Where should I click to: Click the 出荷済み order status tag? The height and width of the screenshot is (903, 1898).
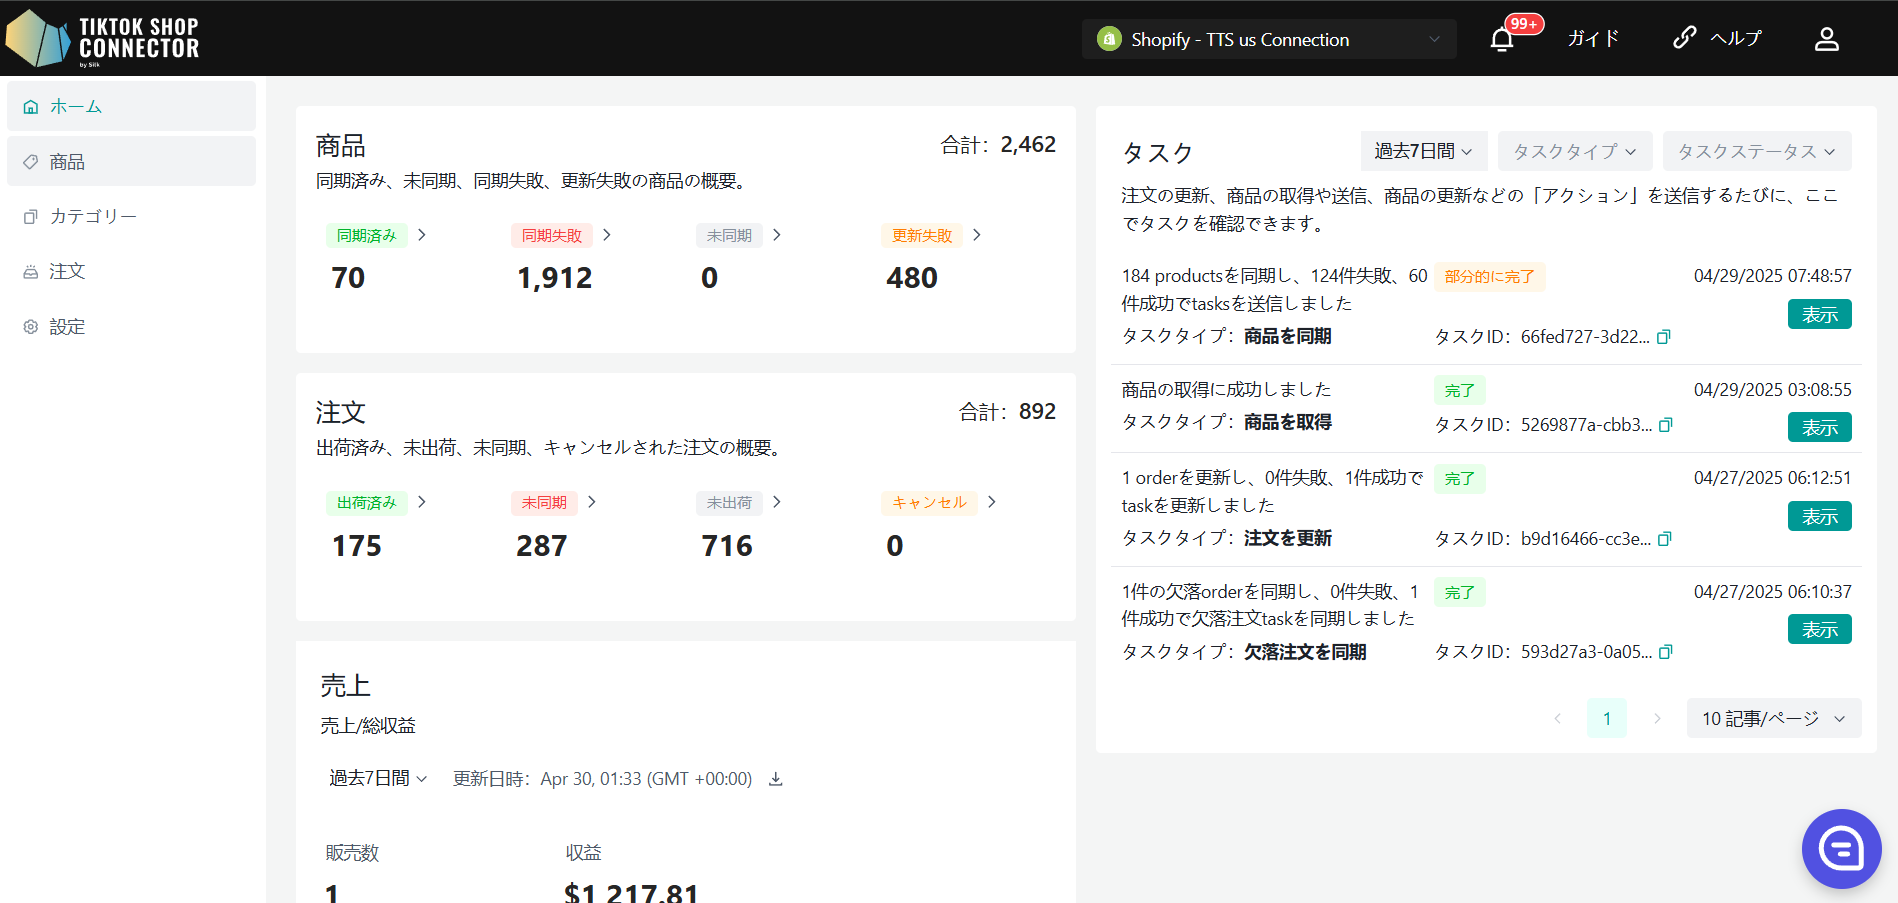tap(367, 502)
